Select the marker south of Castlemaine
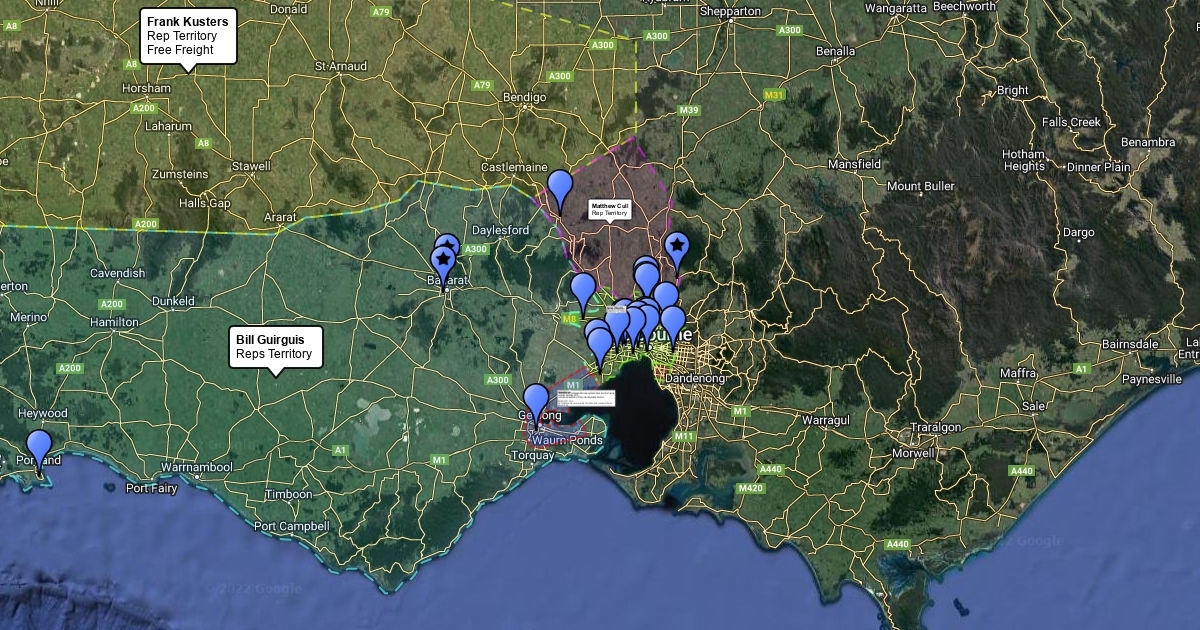The image size is (1200, 630). pyautogui.click(x=560, y=187)
